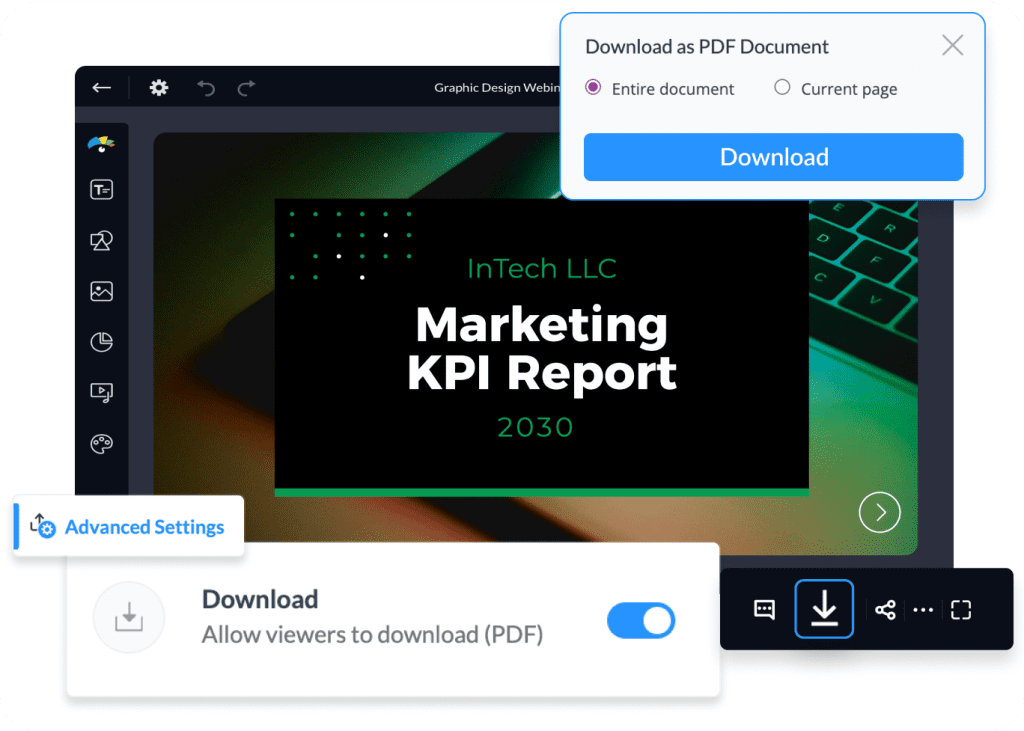
Task: Open the Images panel
Action: click(x=101, y=291)
